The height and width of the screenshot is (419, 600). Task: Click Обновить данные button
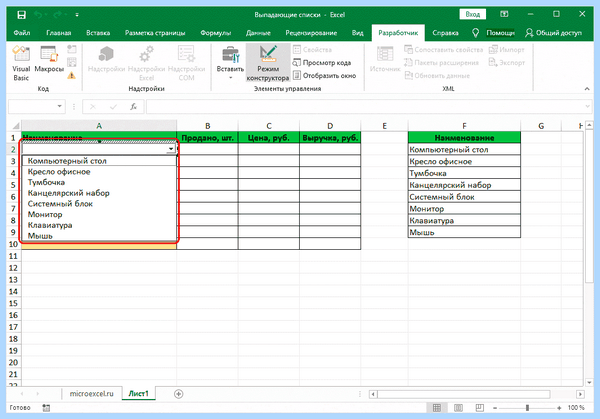click(x=437, y=76)
